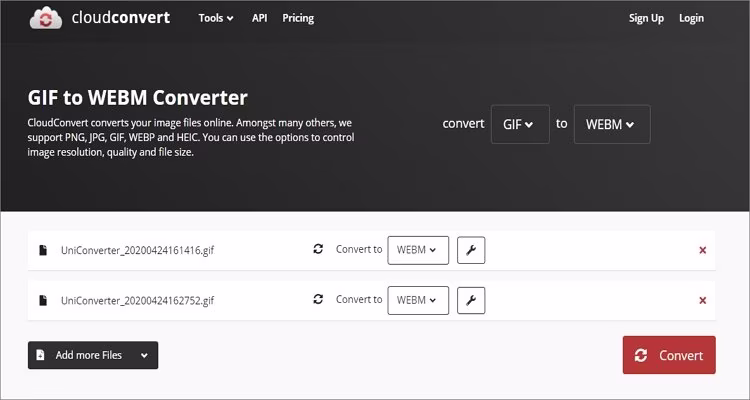The height and width of the screenshot is (400, 750).
Task: Expand the Add more Files arrow
Action: point(144,356)
